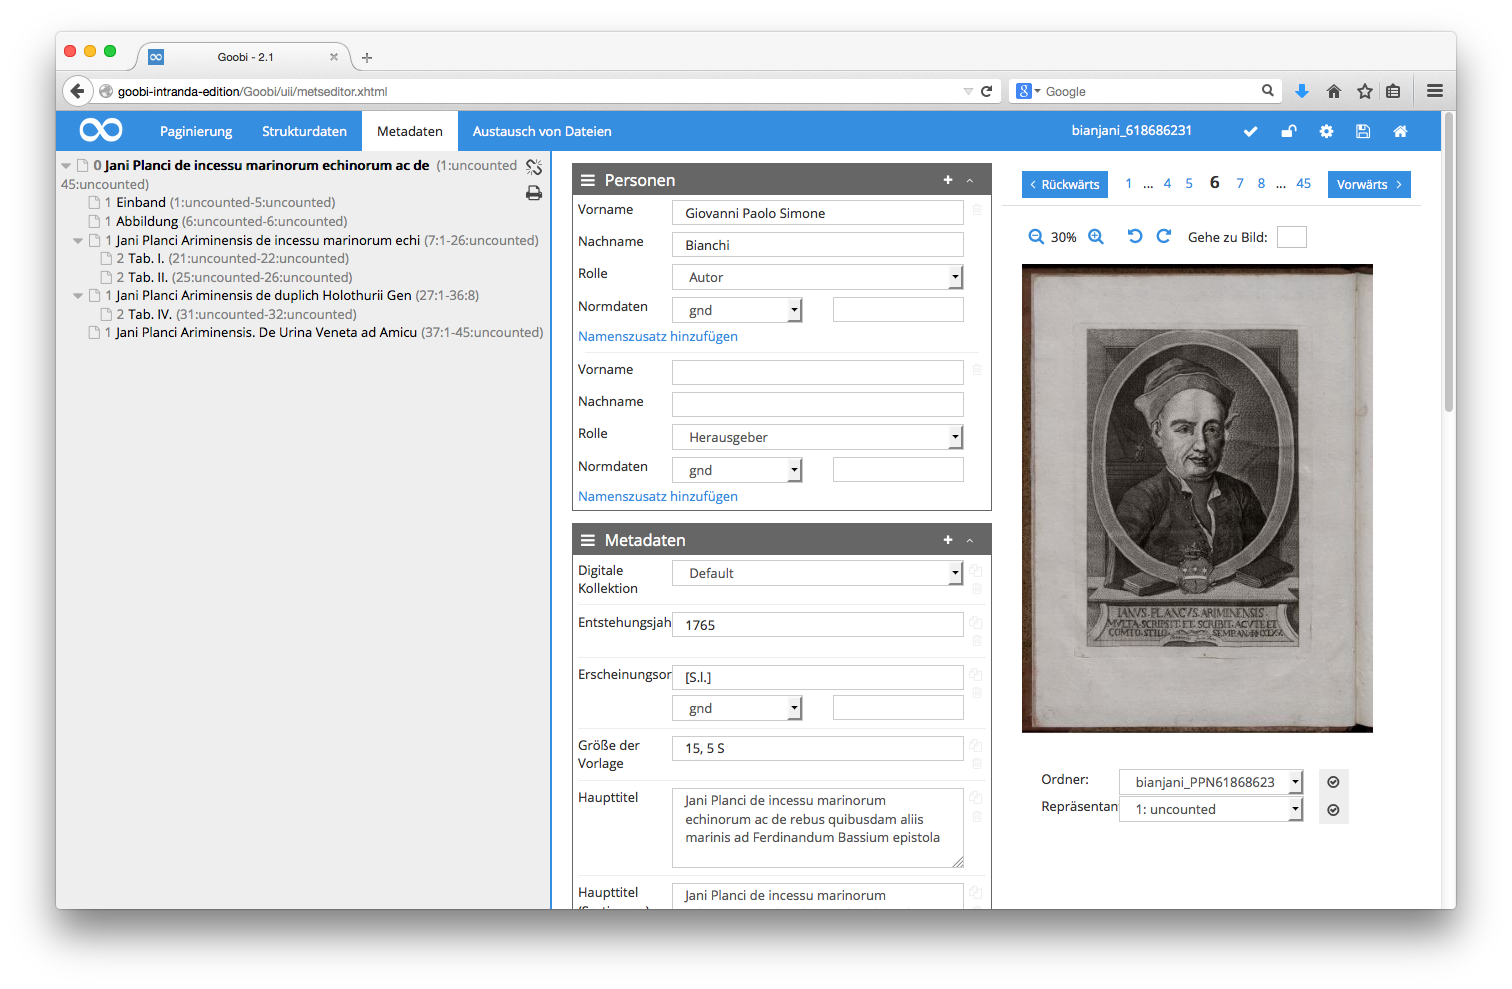Screen dimensions: 1512x989
Task: Click the unlock padlock icon in the toolbar
Action: pos(1288,131)
